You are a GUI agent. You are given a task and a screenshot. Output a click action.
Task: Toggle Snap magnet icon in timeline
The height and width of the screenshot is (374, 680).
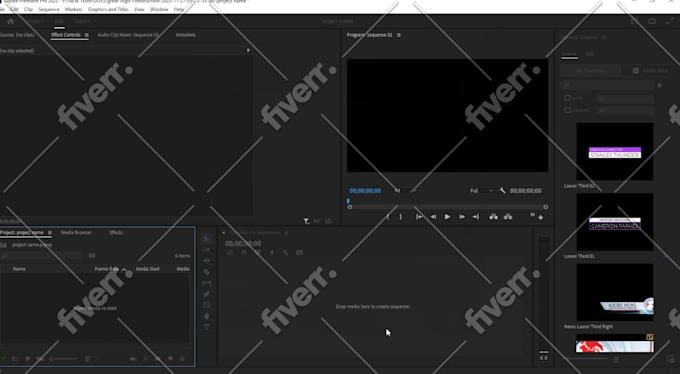point(244,253)
